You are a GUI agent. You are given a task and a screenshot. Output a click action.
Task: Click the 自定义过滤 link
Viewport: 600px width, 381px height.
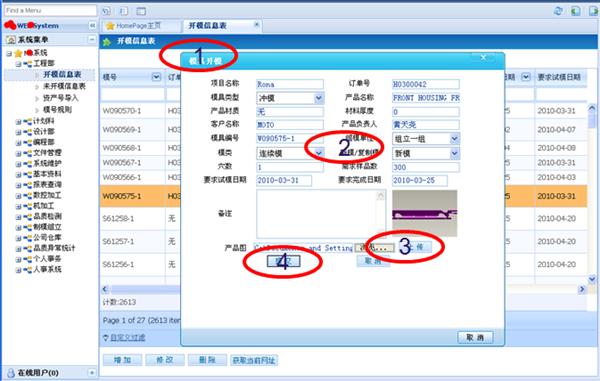[127, 337]
